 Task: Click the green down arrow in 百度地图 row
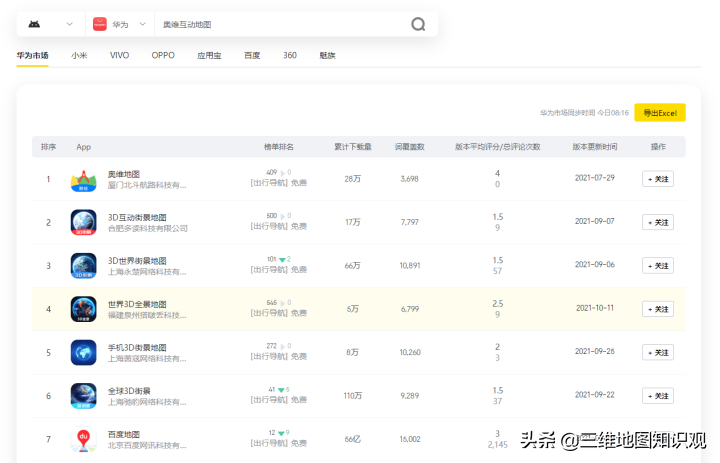(281, 433)
